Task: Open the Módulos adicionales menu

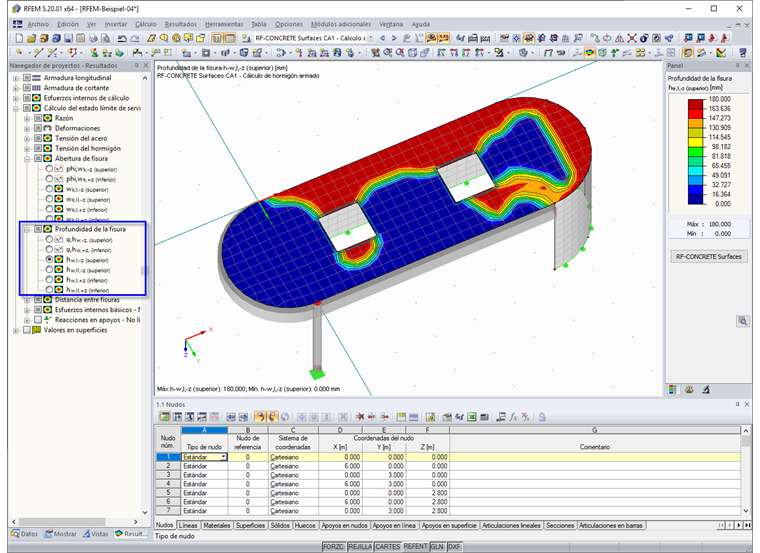Action: 341,24
